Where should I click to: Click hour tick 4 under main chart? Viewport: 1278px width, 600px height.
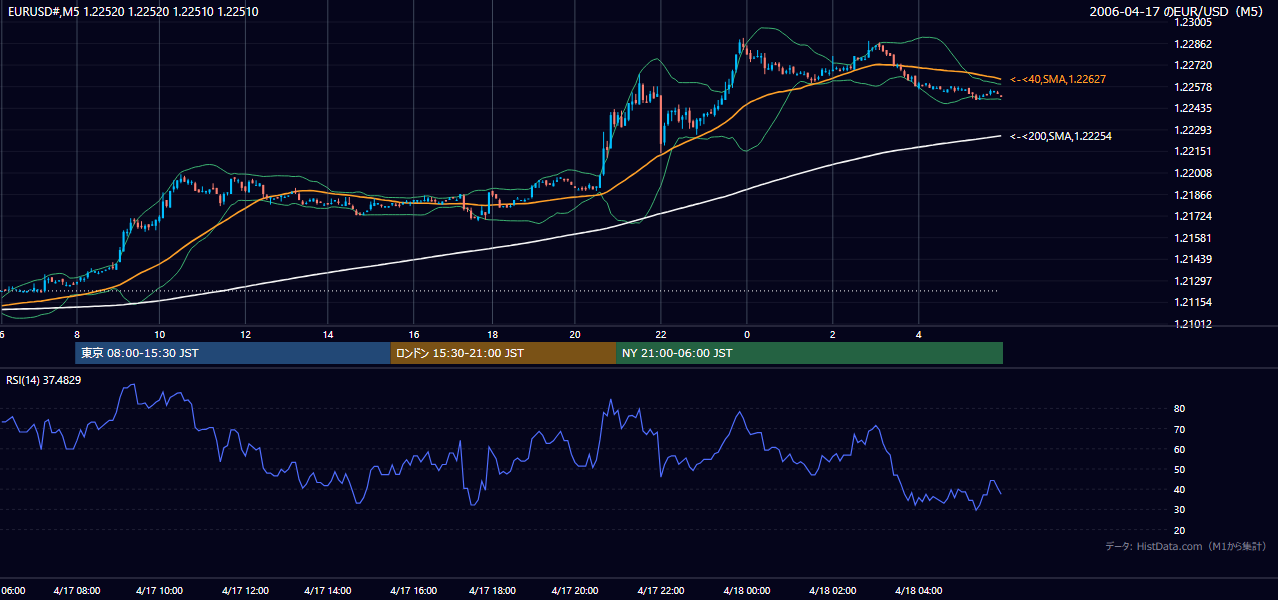point(918,334)
